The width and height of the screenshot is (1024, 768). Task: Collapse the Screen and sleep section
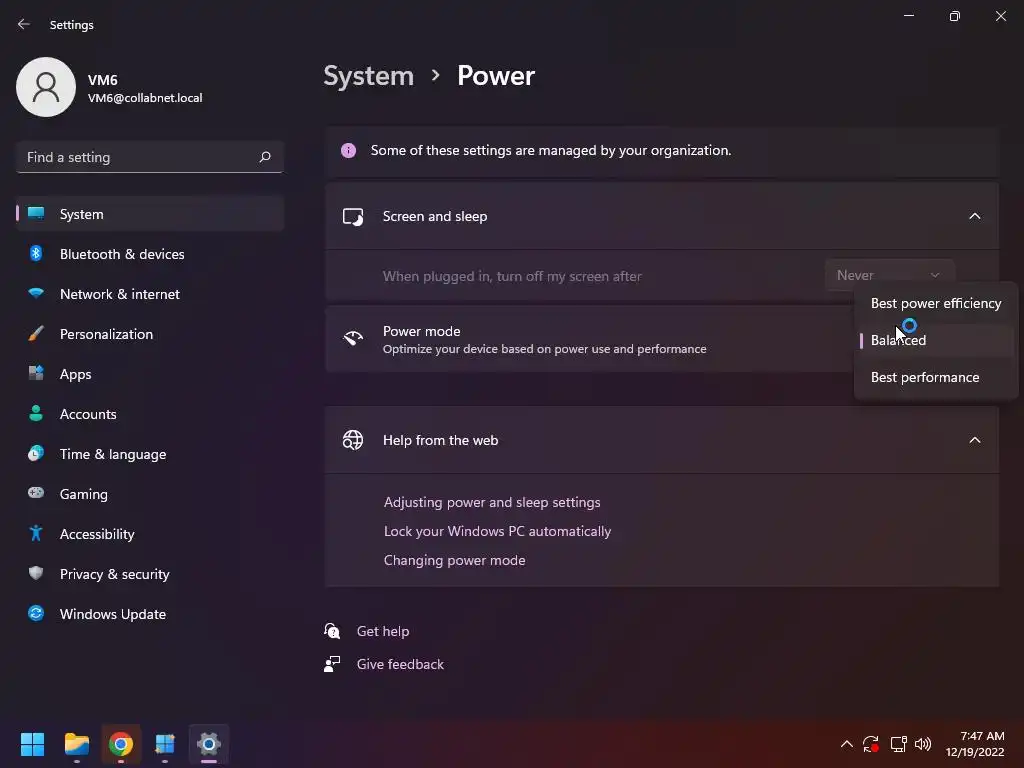pyautogui.click(x=974, y=216)
